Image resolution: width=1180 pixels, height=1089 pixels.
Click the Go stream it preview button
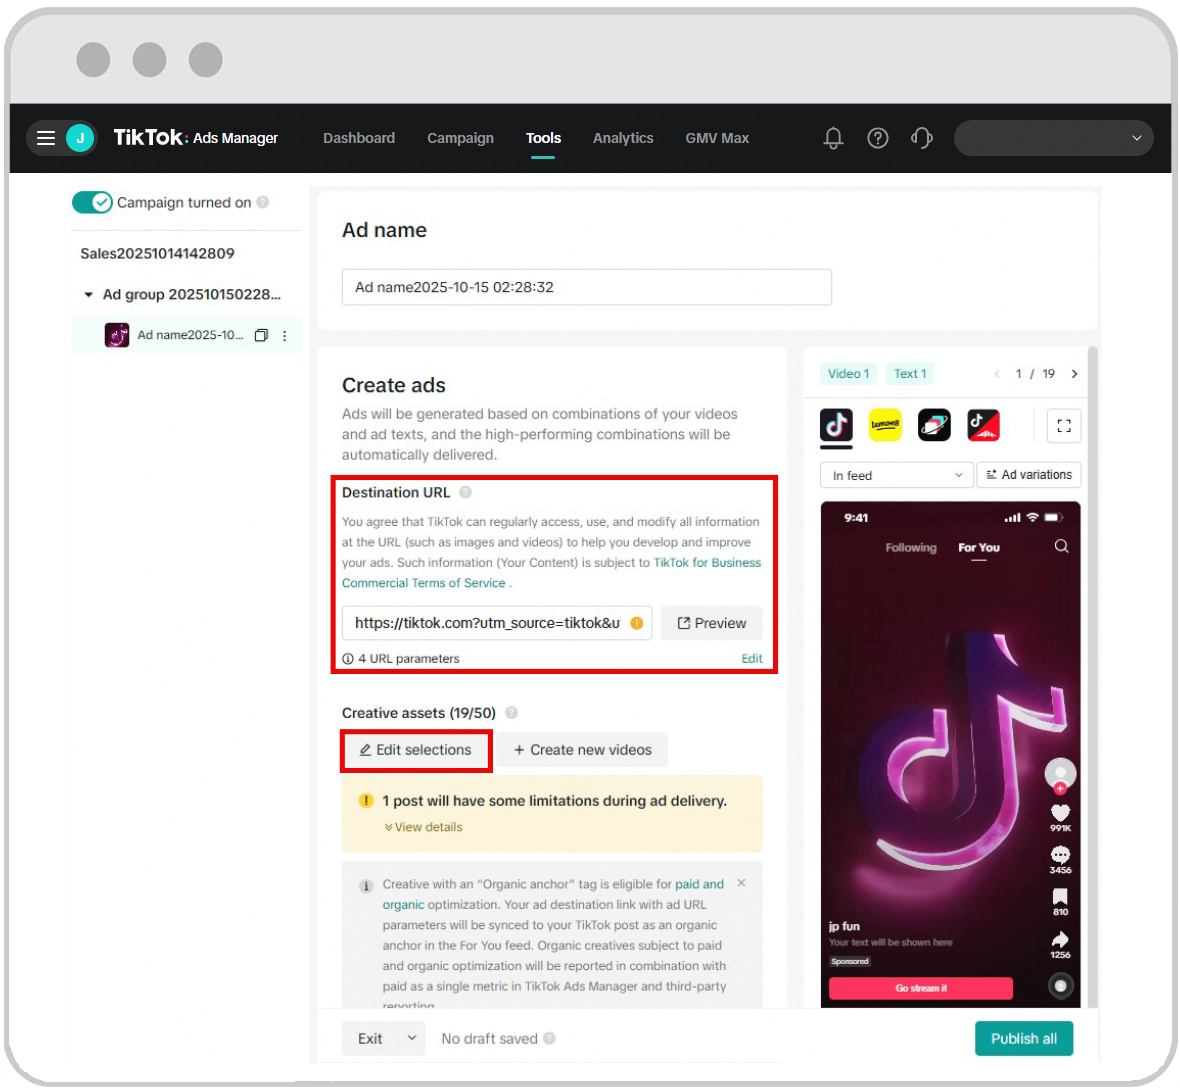(x=920, y=988)
